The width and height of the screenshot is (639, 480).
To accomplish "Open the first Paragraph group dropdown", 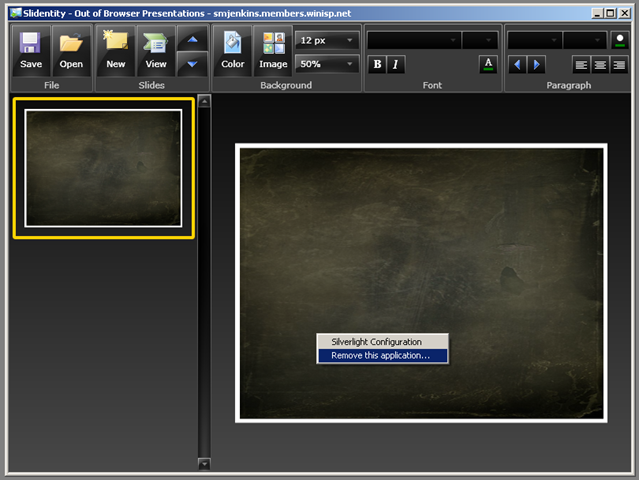I will (x=535, y=40).
